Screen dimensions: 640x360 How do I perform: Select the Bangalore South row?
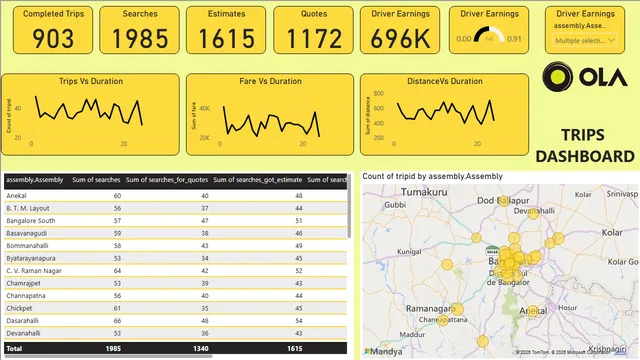[x=176, y=221]
